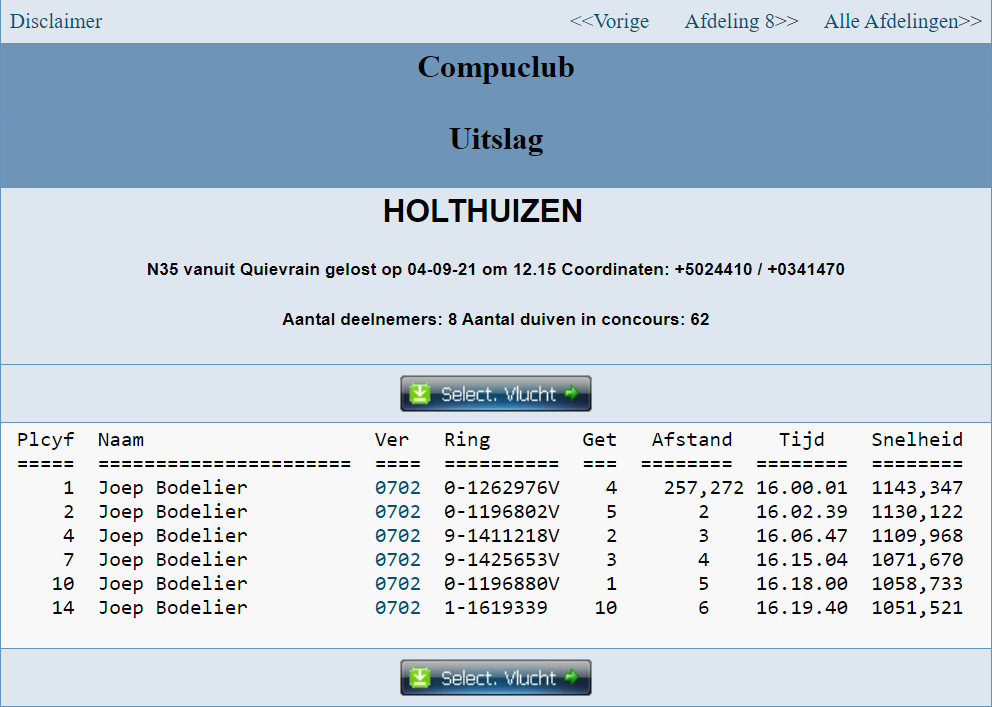Viewport: 992px width, 707px height.
Task: Click the Snelheid column header
Action: (x=917, y=440)
